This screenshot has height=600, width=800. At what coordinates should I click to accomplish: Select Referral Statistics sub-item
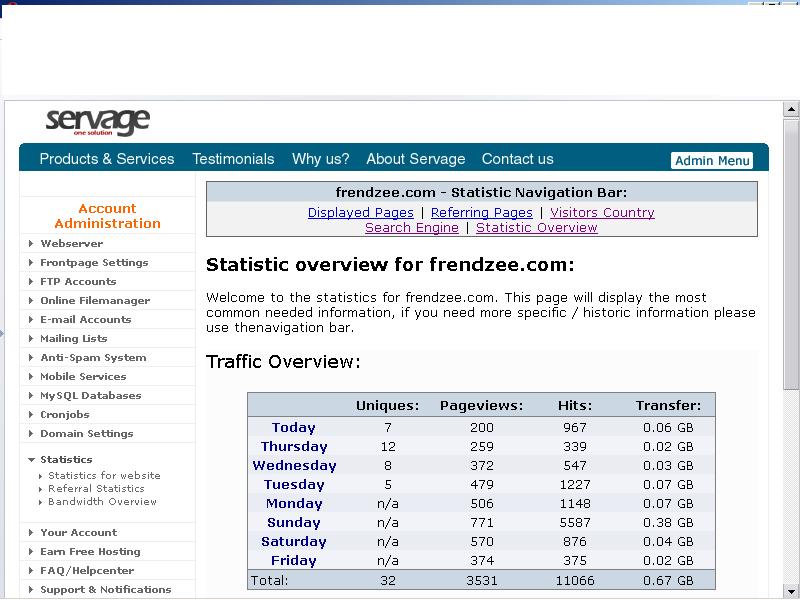point(96,489)
